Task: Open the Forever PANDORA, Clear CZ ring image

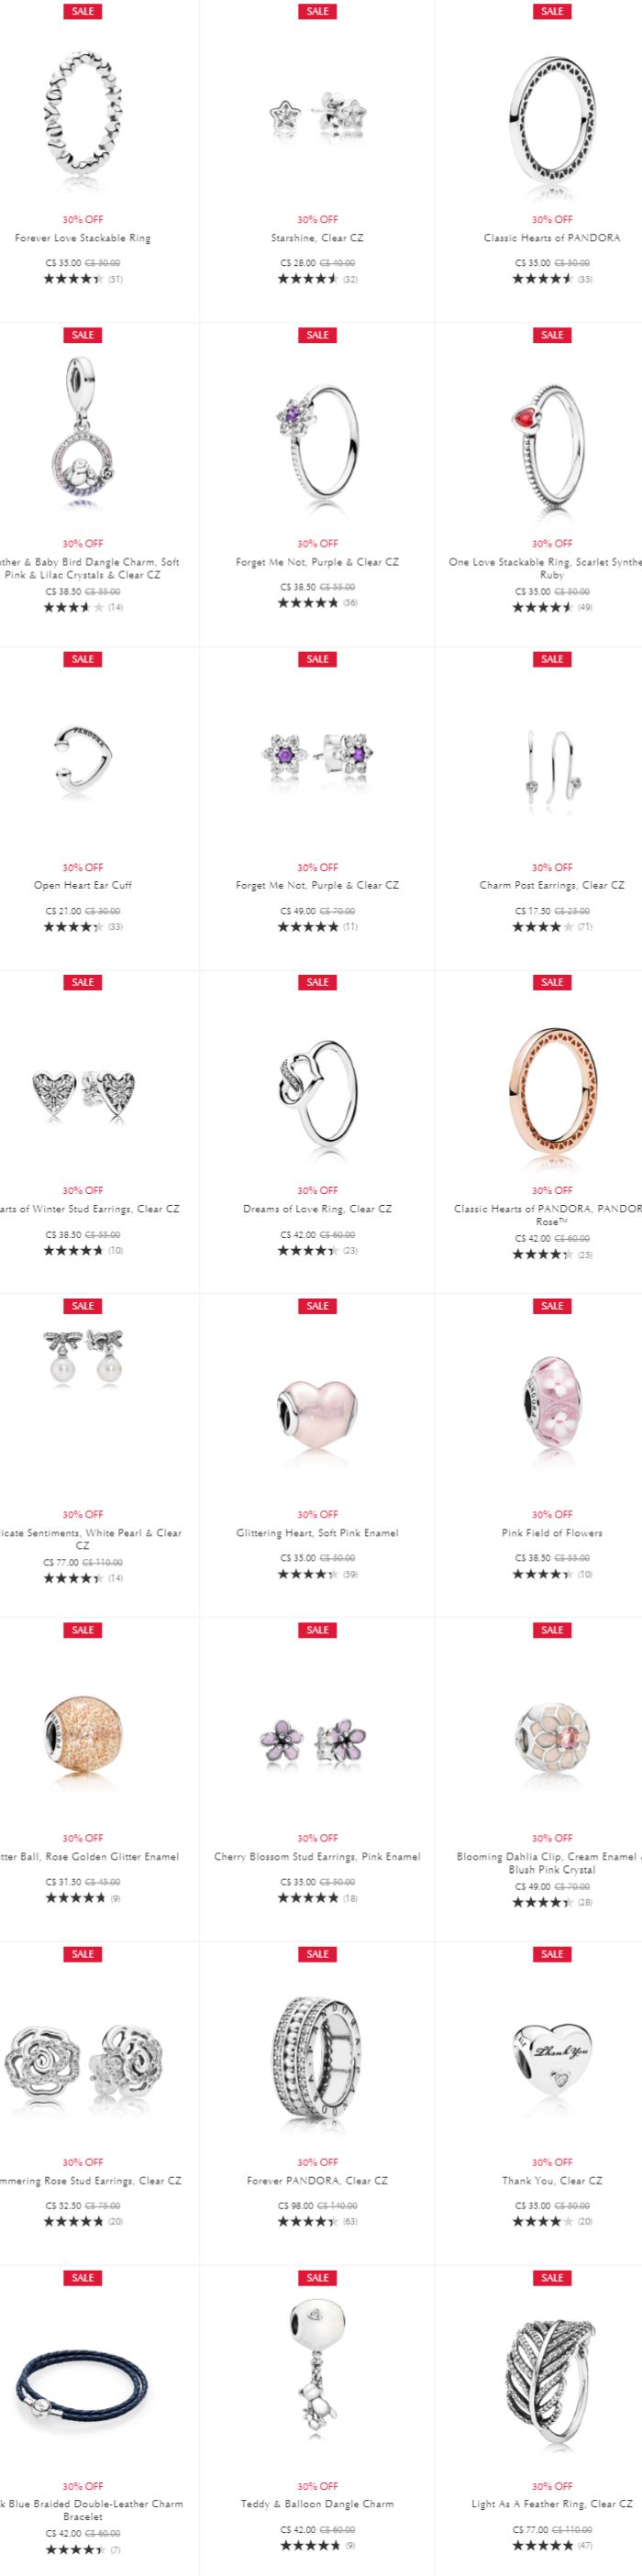Action: [317, 2056]
